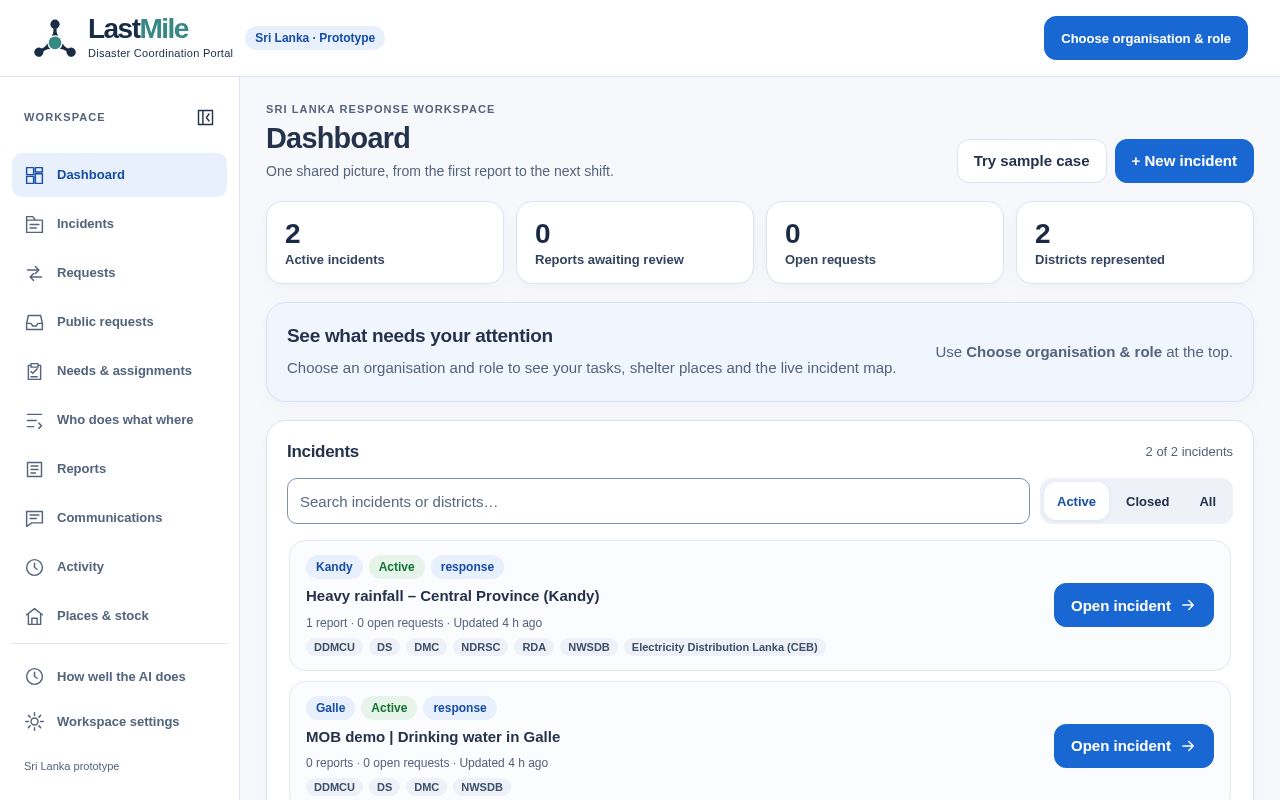
Task: Focus the Search incidents or districts field
Action: (x=658, y=501)
